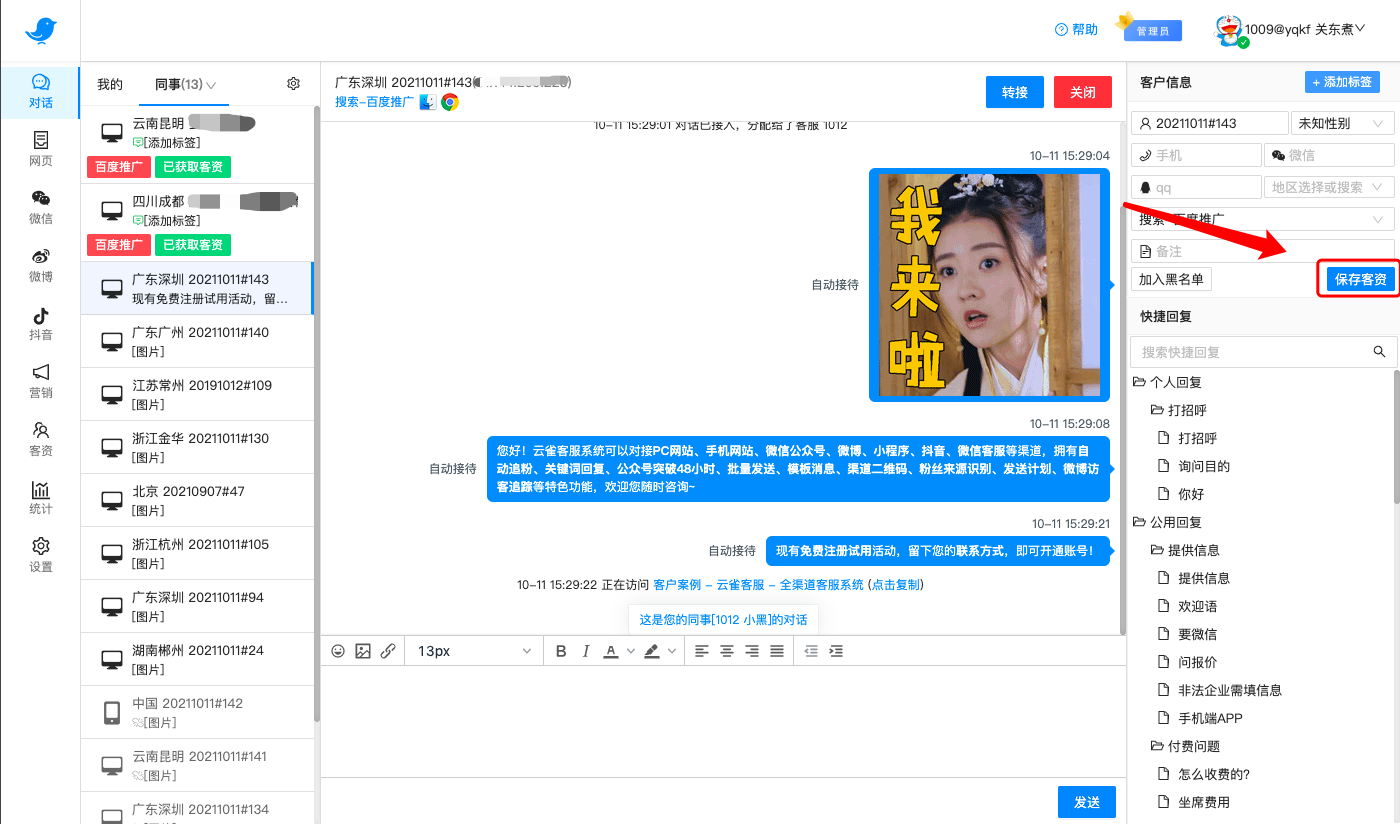This screenshot has height=824, width=1400.
Task: Send the message with 发送
Action: 1087,802
